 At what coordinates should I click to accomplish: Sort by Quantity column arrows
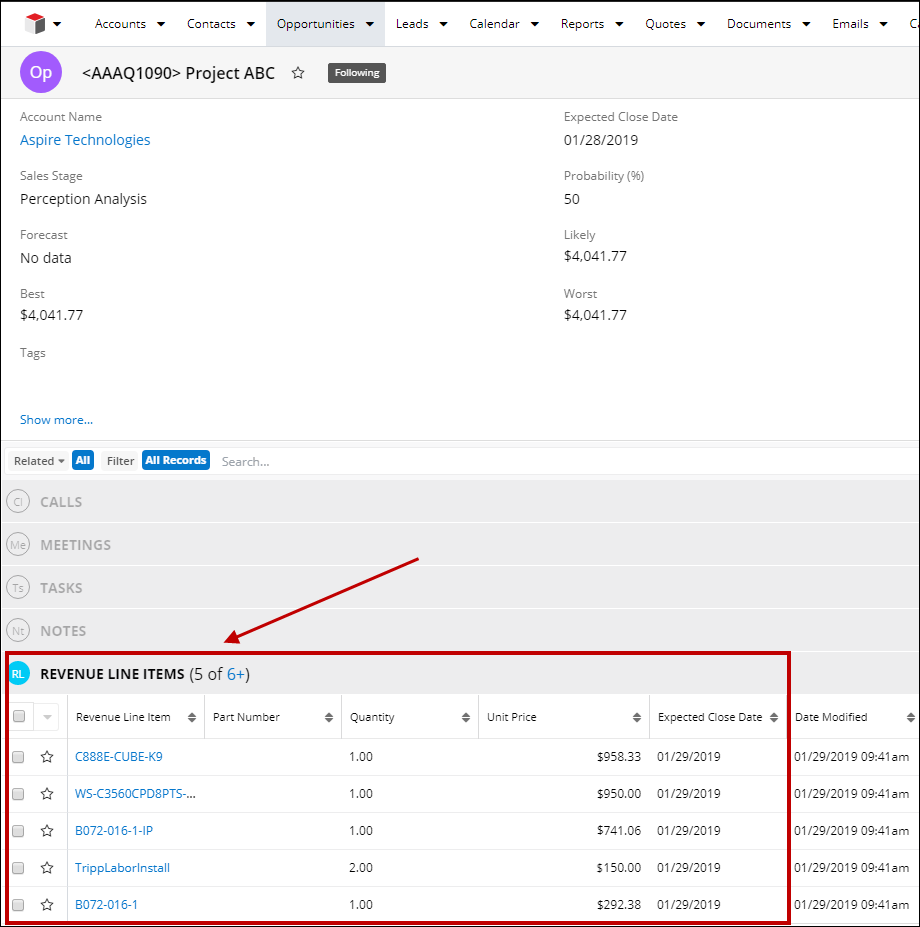(x=466, y=718)
